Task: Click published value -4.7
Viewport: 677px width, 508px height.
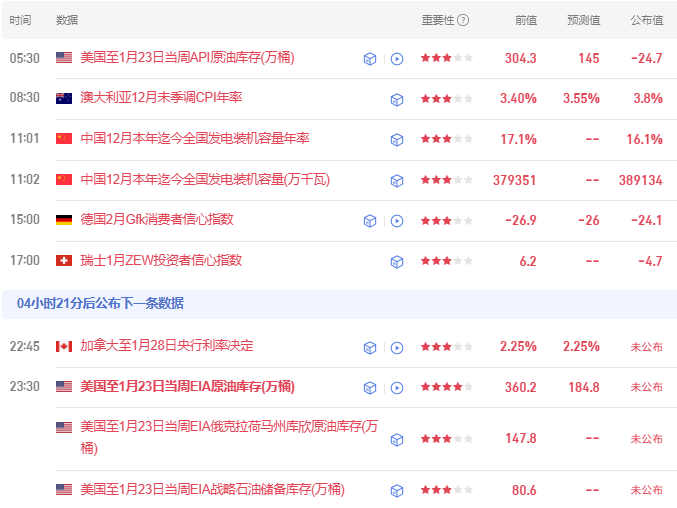Action: (650, 261)
